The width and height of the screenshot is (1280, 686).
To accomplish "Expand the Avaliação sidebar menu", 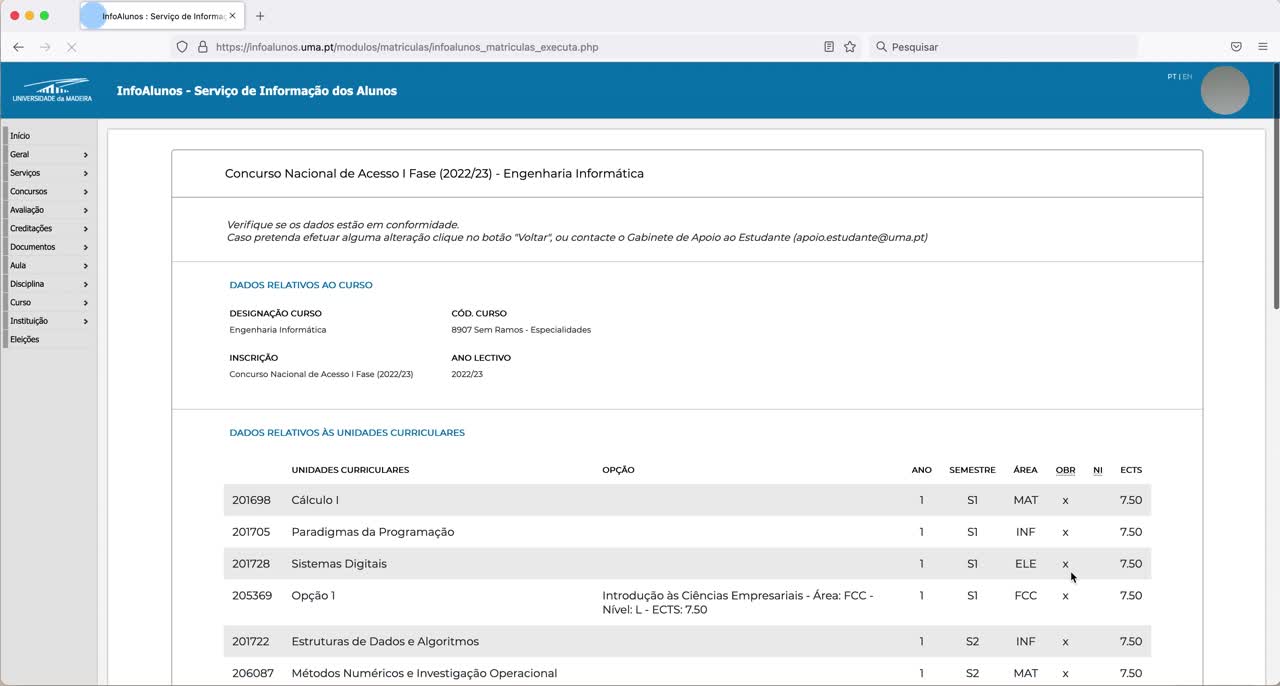I will [x=48, y=210].
